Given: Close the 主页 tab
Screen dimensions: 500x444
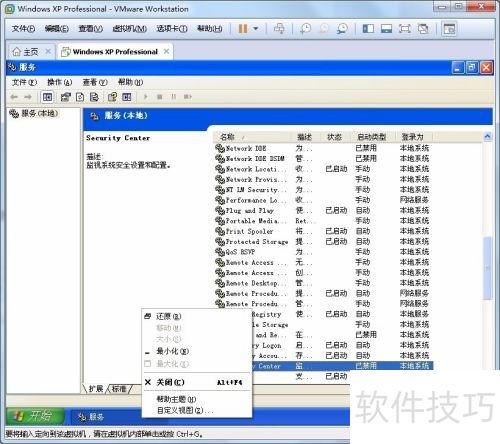Looking at the screenshot, I should point(48,51).
